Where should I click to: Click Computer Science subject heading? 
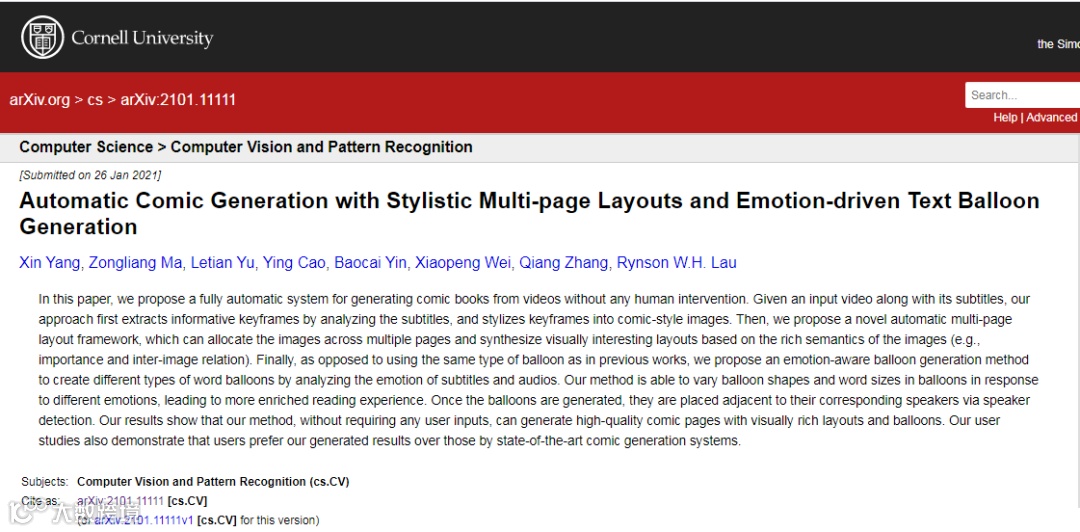(86, 147)
